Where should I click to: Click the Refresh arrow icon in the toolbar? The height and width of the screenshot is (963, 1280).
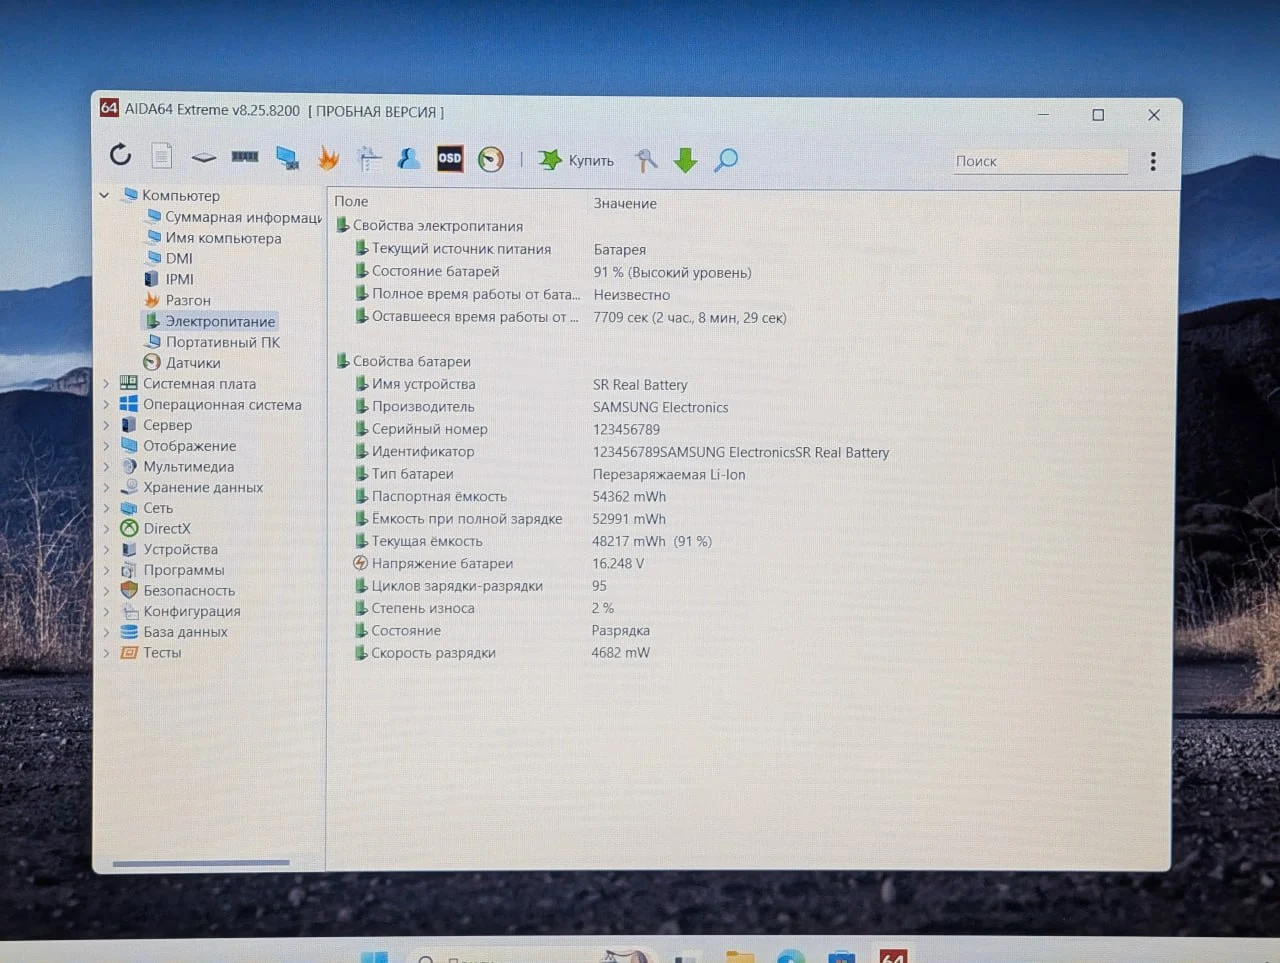point(121,155)
